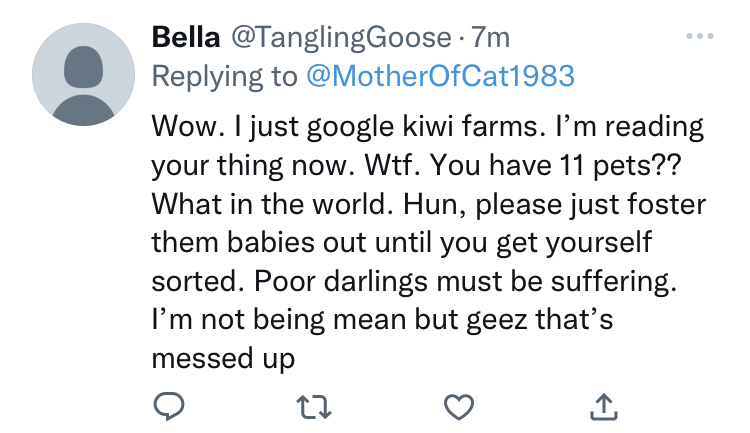Open Bella's default gray profile avatar
The height and width of the screenshot is (433, 750).
84,75
